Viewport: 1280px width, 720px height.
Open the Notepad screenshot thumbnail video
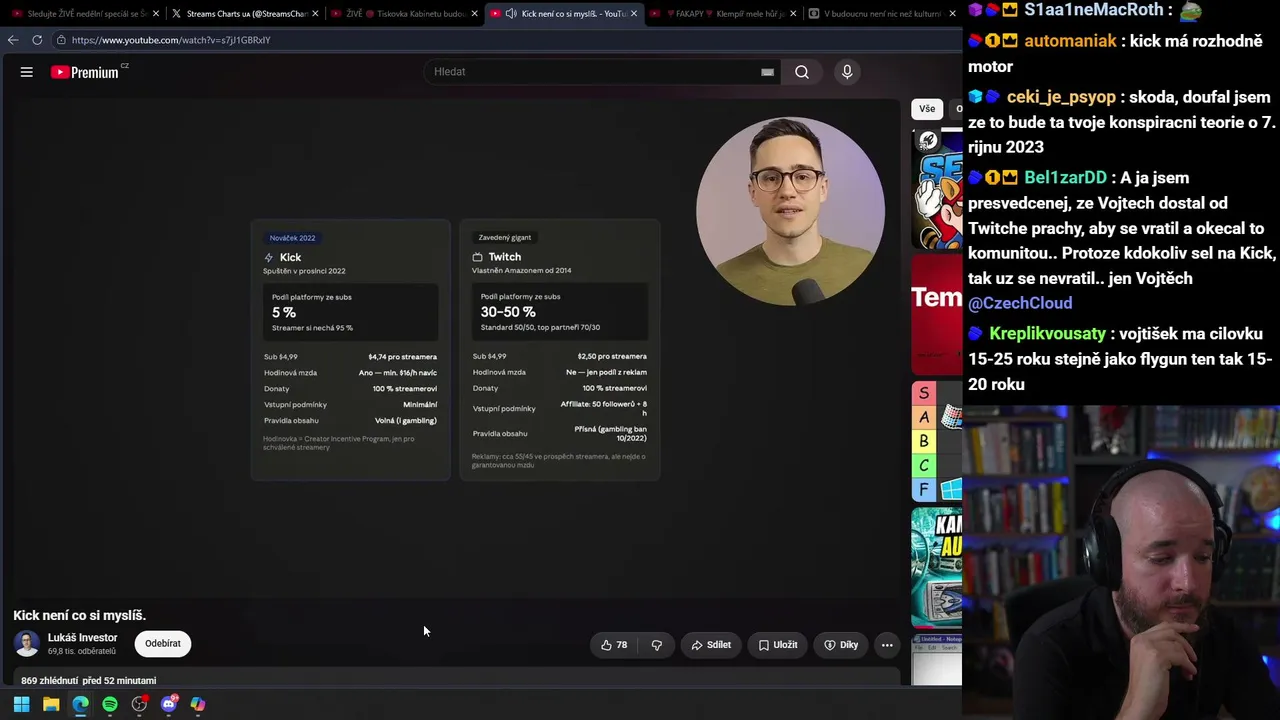coord(937,659)
